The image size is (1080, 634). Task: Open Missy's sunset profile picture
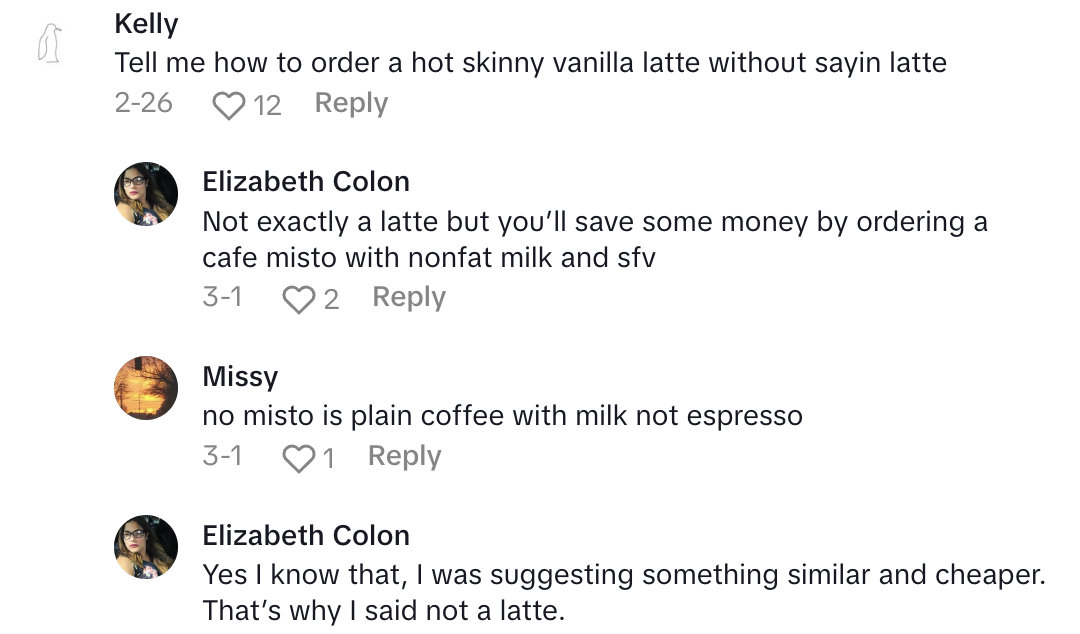(x=146, y=389)
